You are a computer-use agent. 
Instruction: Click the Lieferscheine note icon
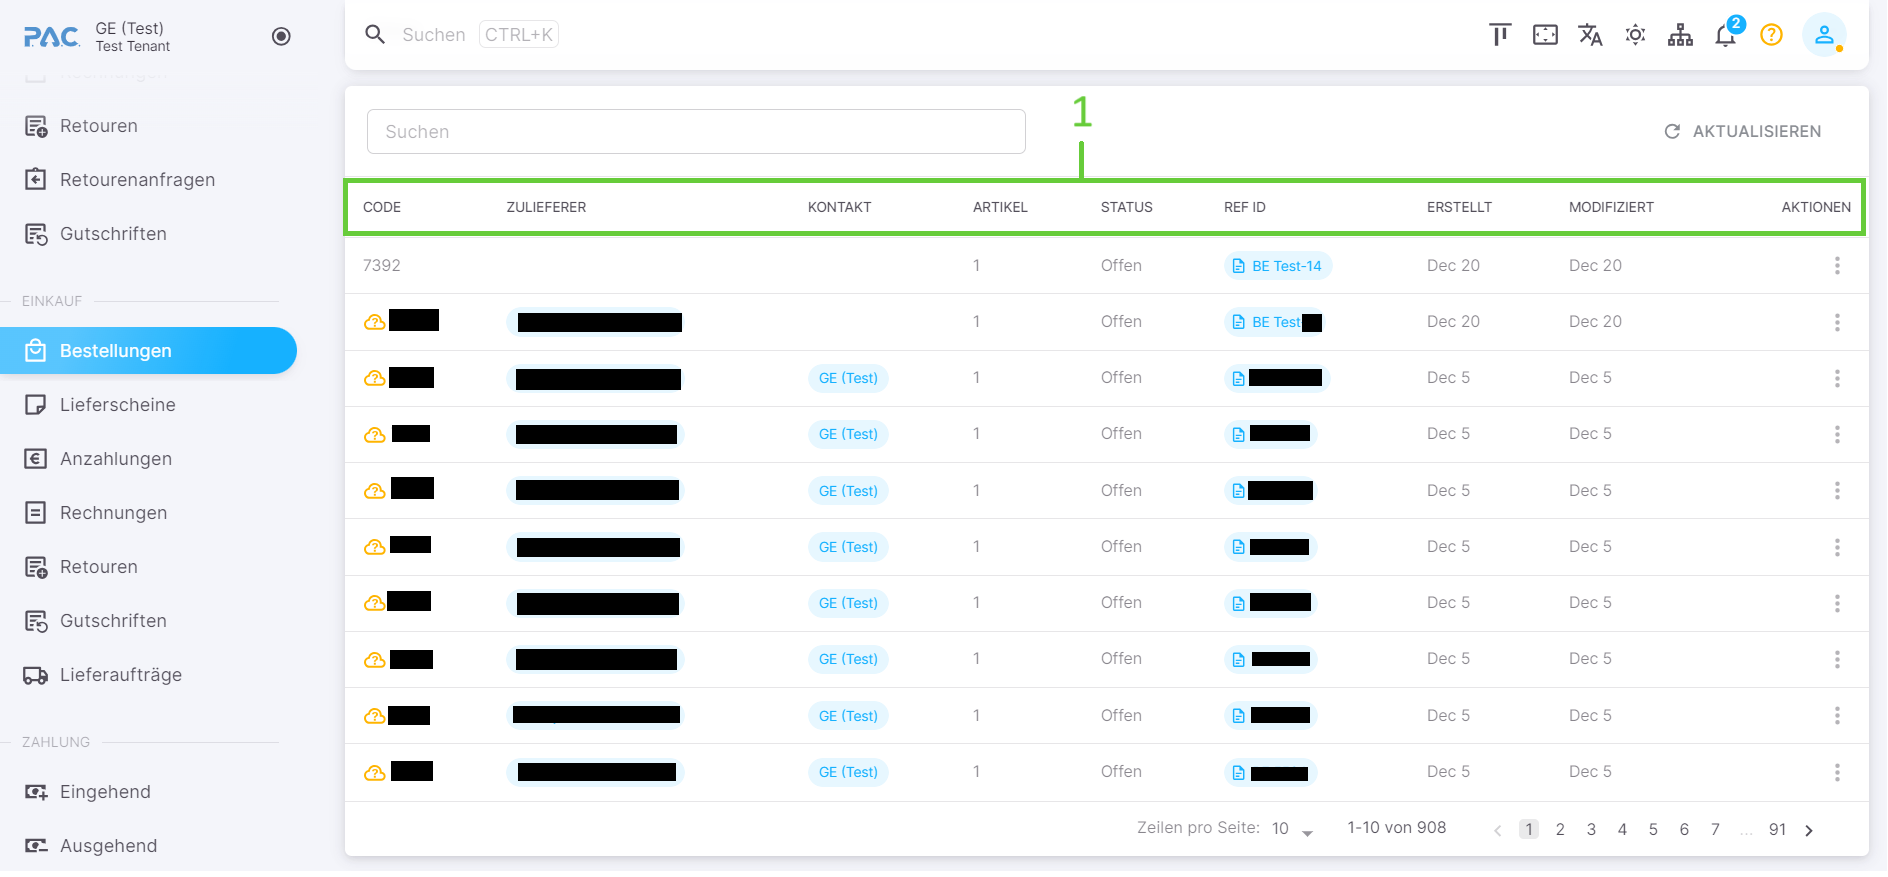[36, 405]
